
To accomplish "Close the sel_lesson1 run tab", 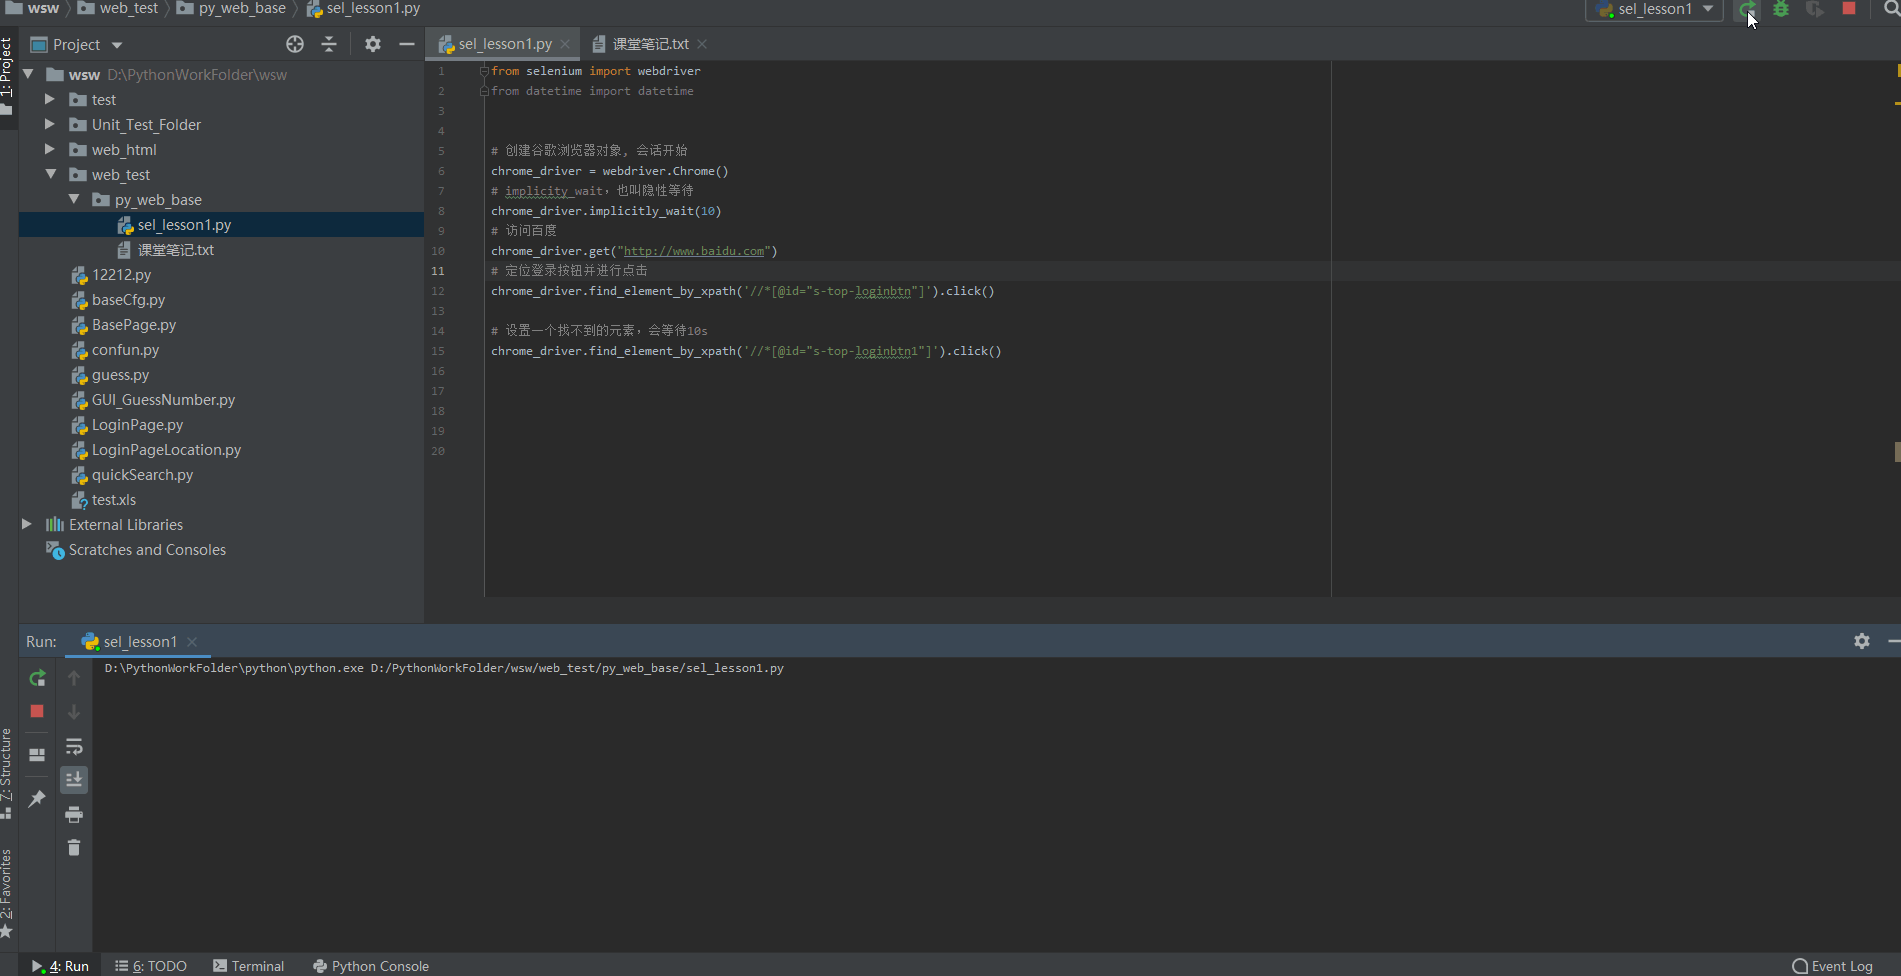I will pyautogui.click(x=192, y=642).
